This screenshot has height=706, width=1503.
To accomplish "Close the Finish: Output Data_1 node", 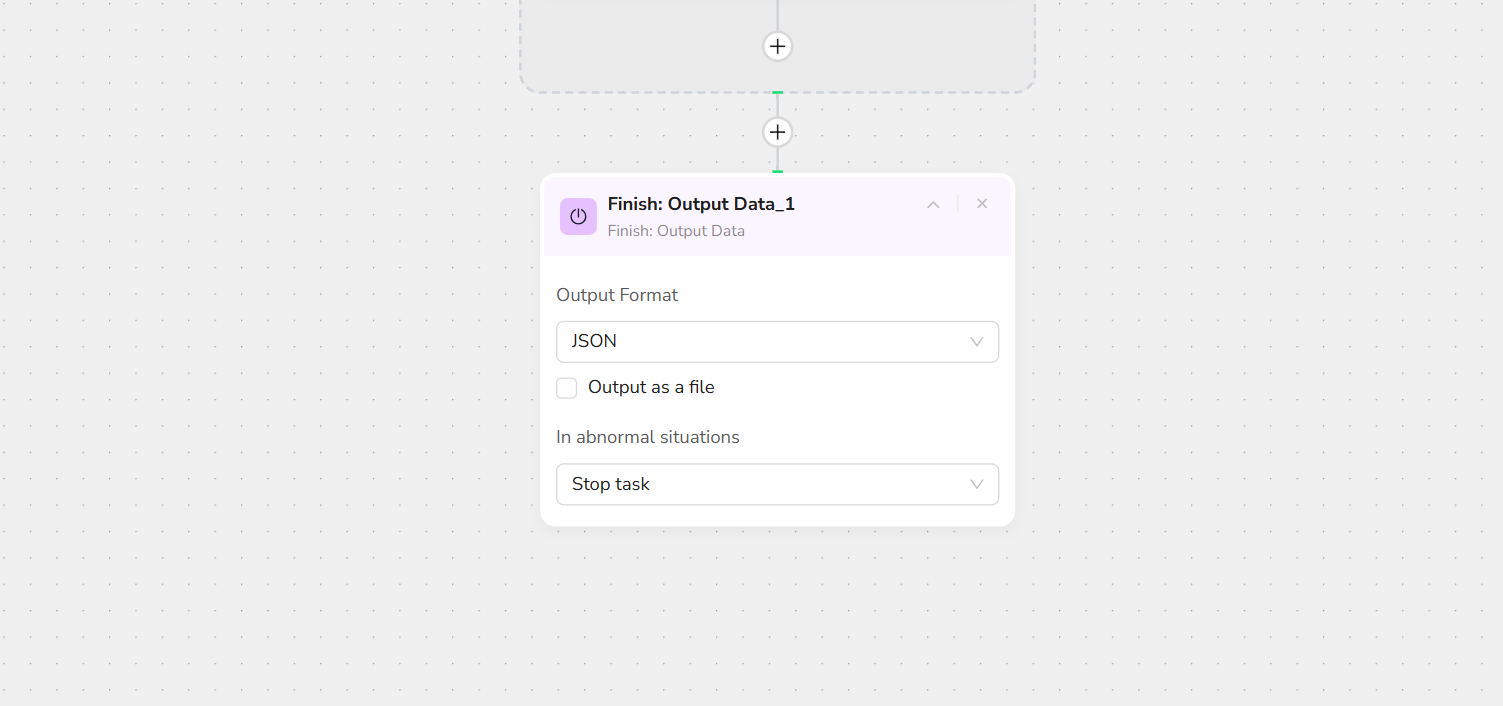I will coord(982,204).
